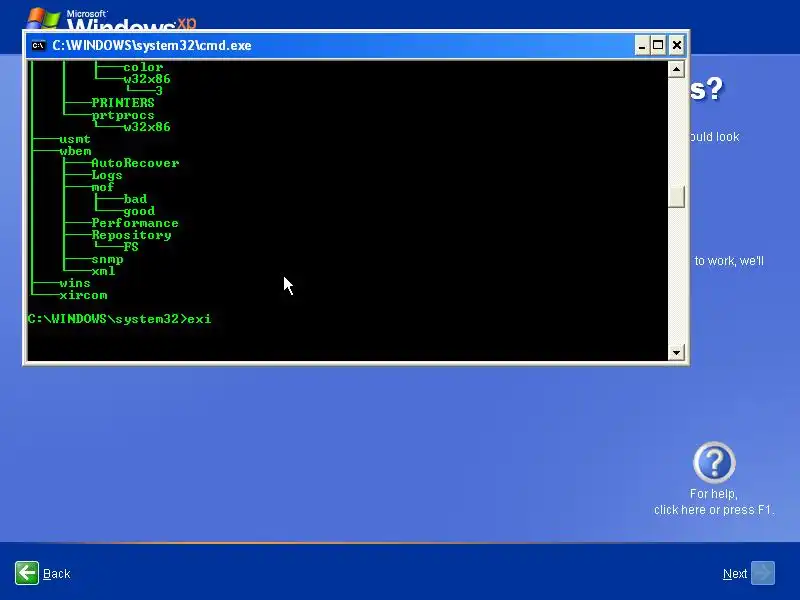Image resolution: width=800 pixels, height=600 pixels.
Task: Click the 'AutoRecover' folder line
Action: click(135, 163)
